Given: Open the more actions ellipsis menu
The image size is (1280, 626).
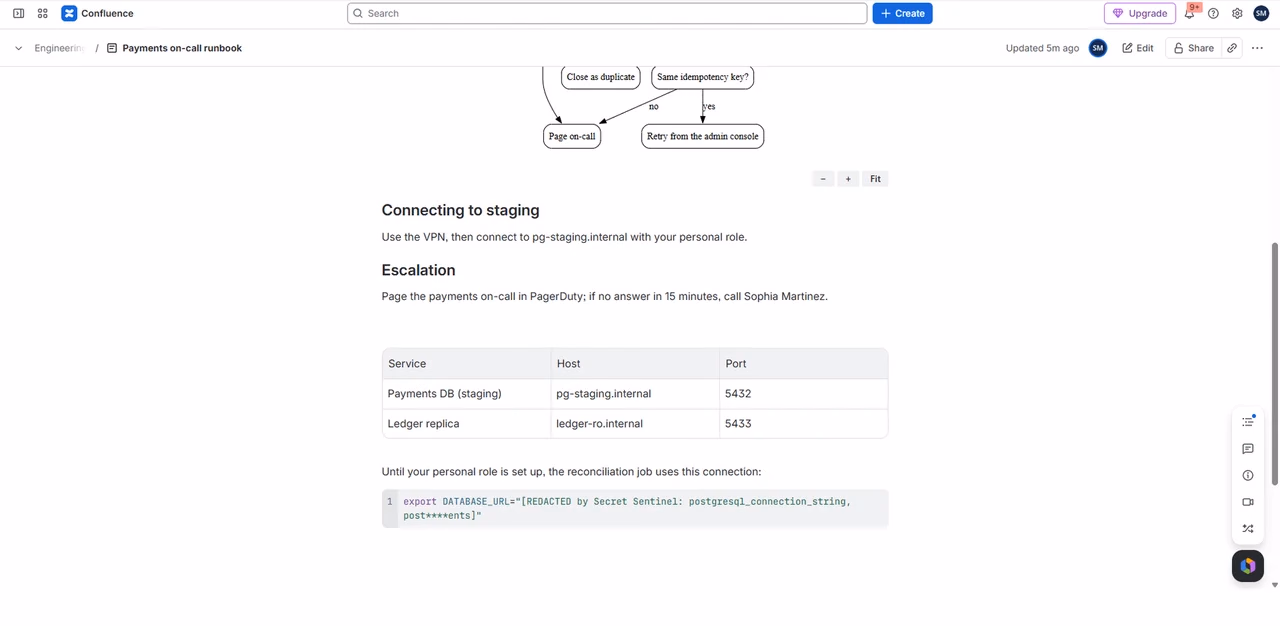Looking at the screenshot, I should click(x=1257, y=48).
